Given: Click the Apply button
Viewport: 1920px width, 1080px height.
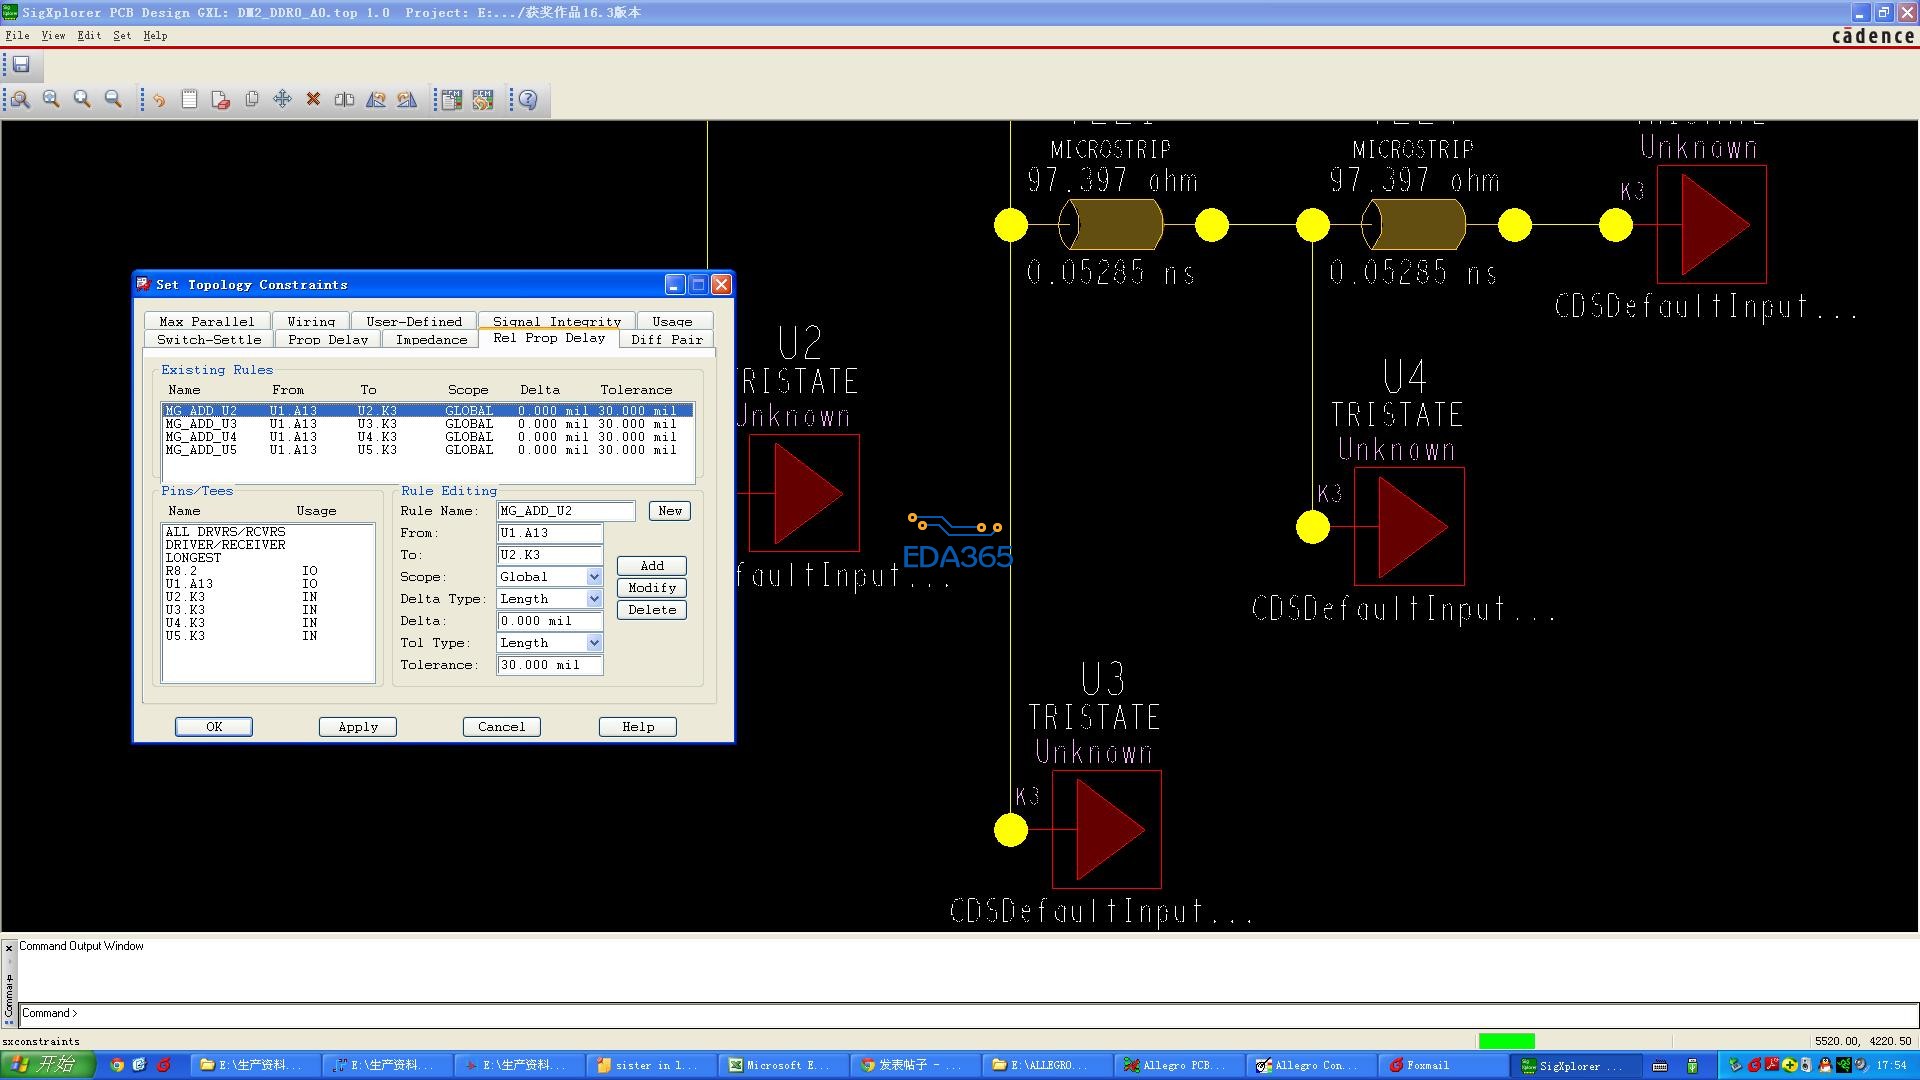Looking at the screenshot, I should pos(357,727).
